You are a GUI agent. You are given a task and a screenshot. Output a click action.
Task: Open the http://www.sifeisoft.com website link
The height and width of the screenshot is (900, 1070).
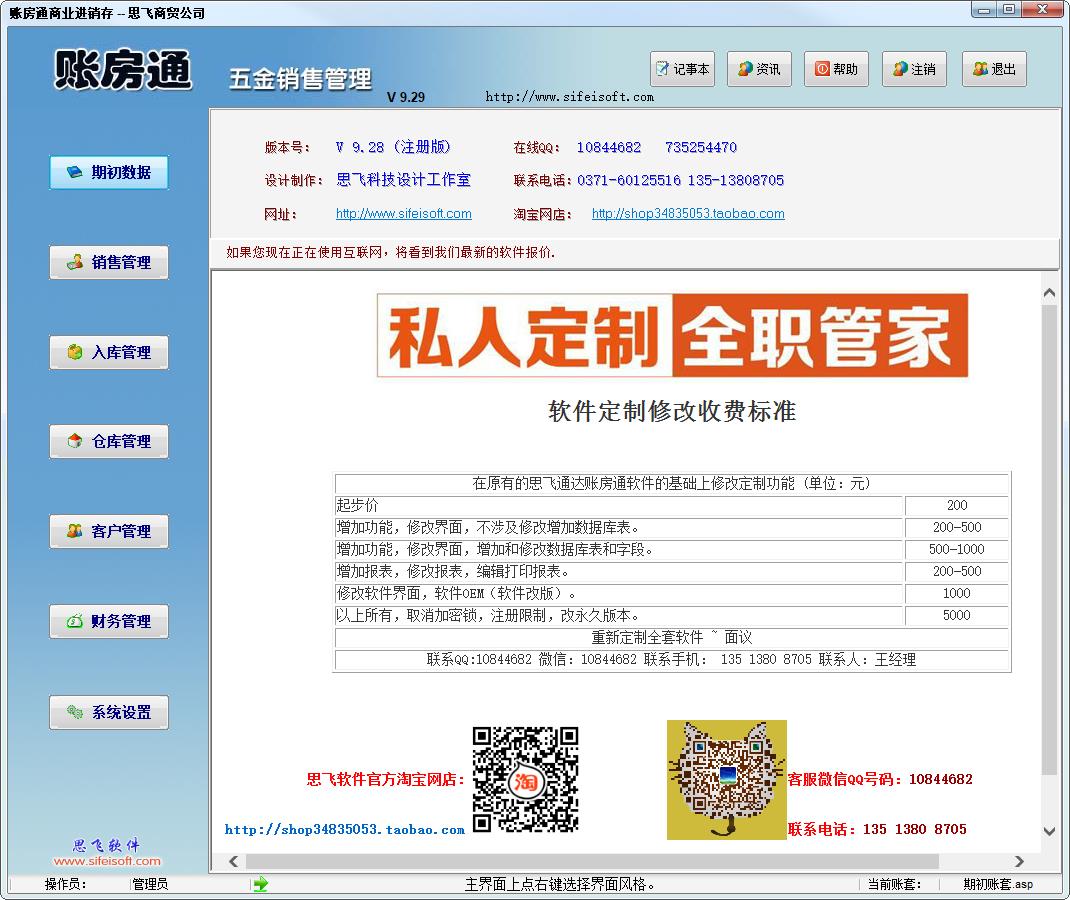(403, 214)
